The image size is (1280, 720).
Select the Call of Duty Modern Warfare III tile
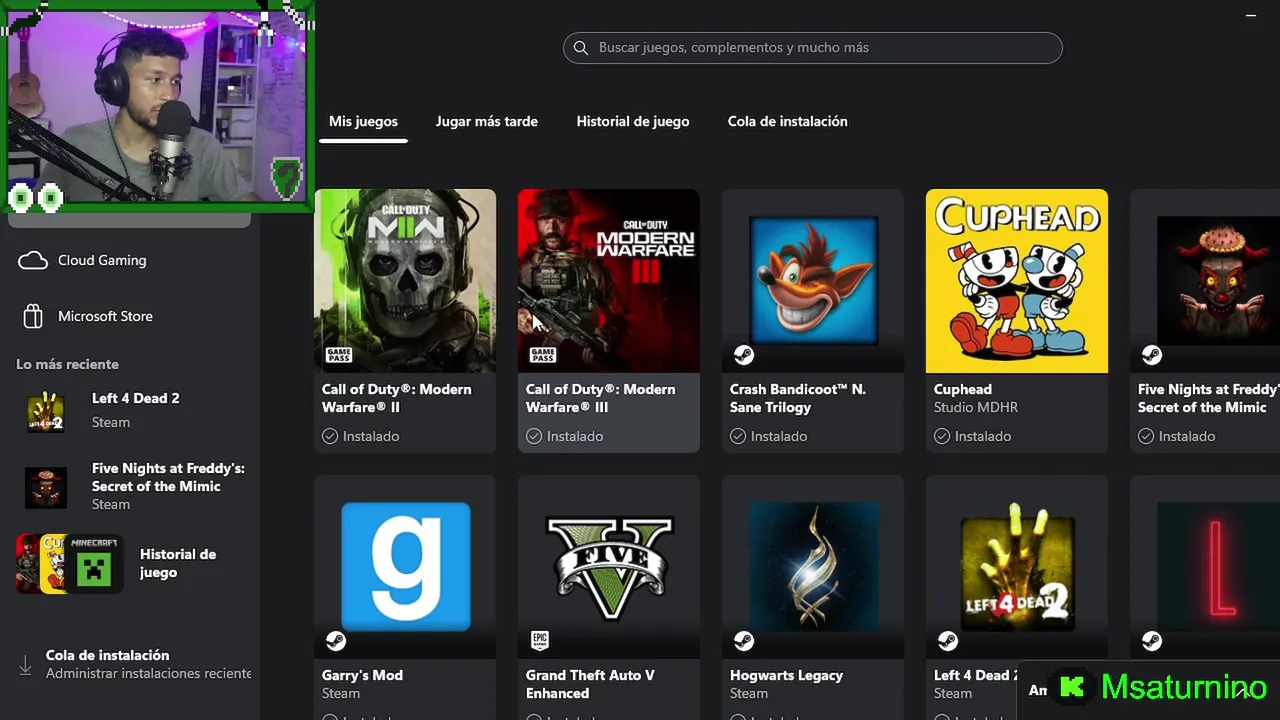pyautogui.click(x=609, y=320)
